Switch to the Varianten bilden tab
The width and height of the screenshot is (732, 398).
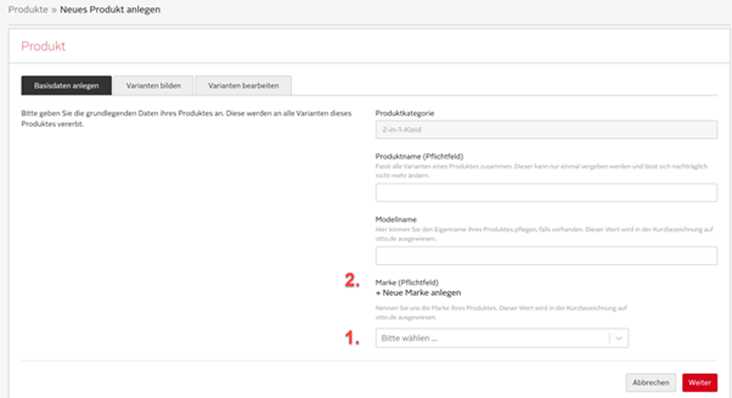(x=153, y=85)
